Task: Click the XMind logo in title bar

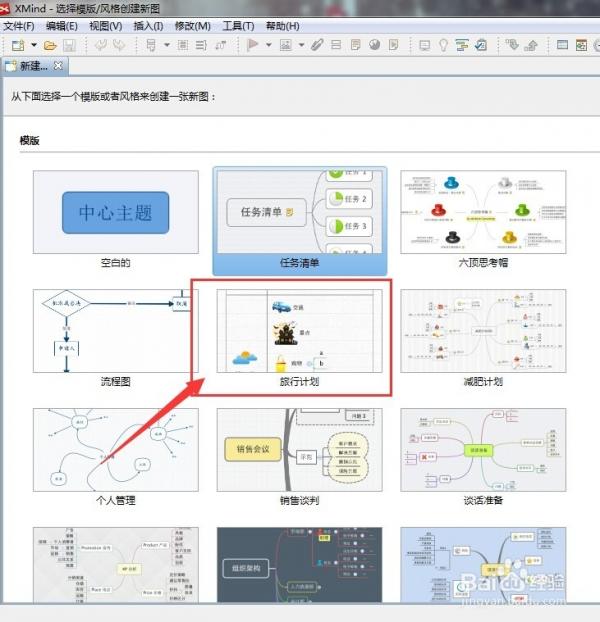Action: (5, 8)
